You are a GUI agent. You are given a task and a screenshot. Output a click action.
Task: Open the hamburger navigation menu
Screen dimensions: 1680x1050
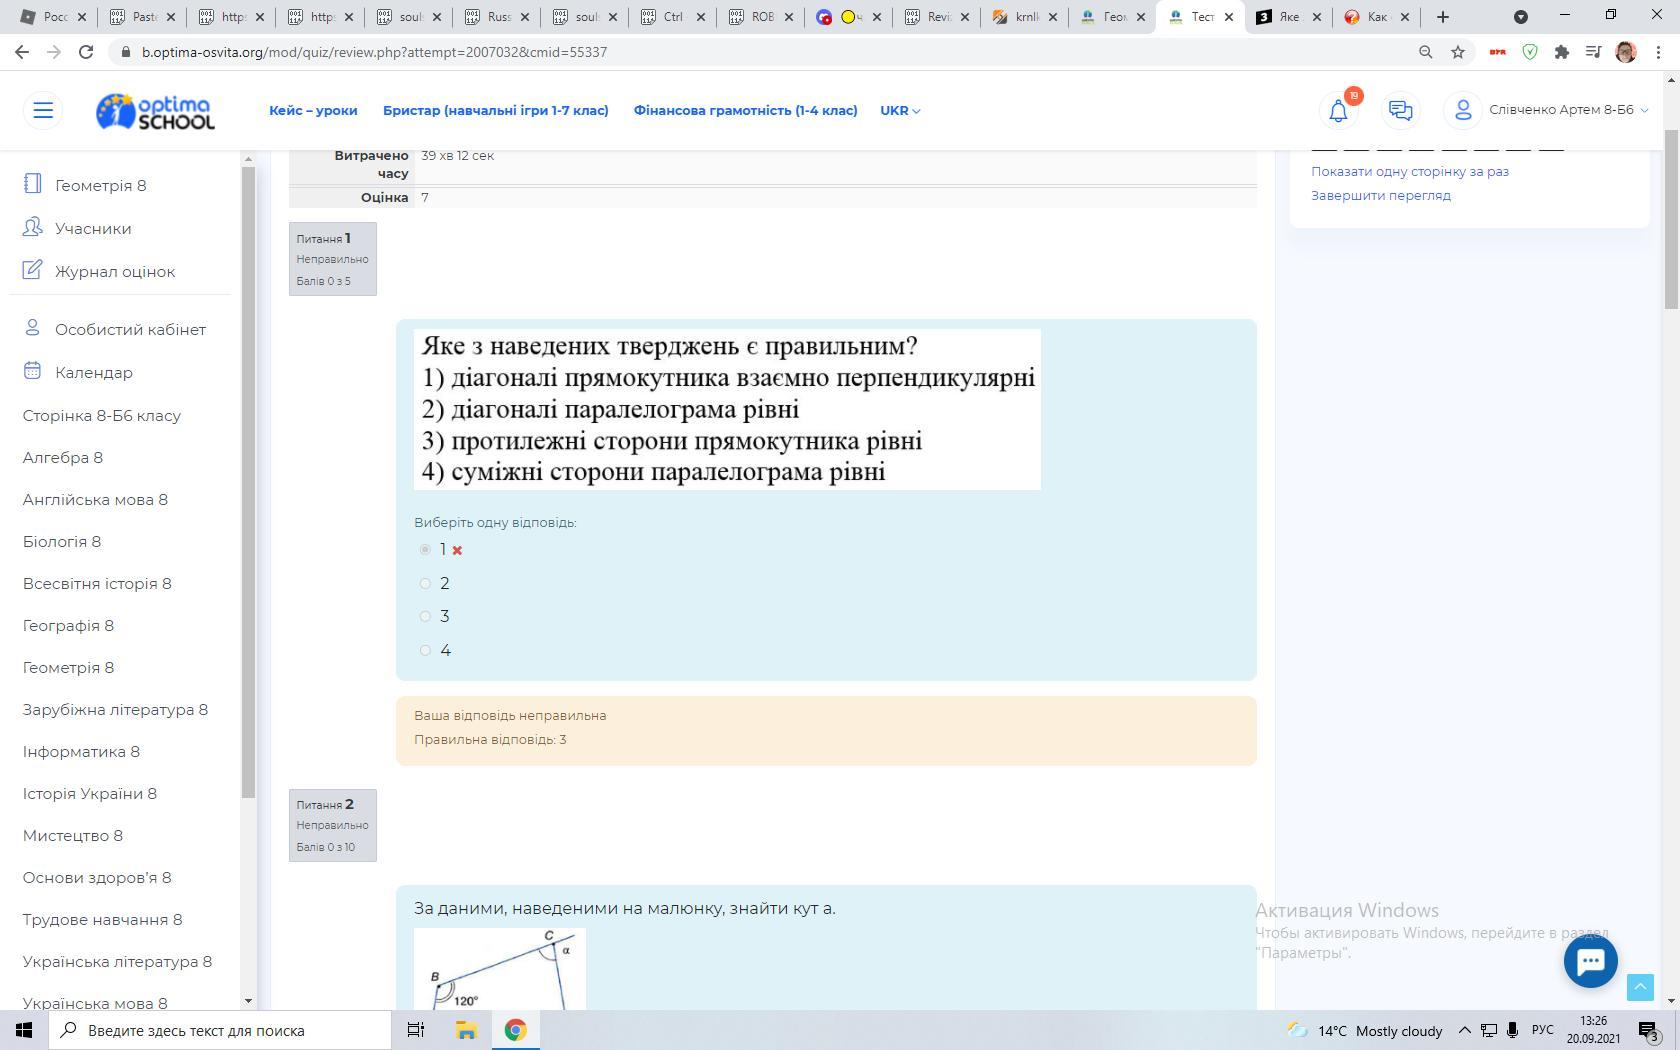point(43,110)
